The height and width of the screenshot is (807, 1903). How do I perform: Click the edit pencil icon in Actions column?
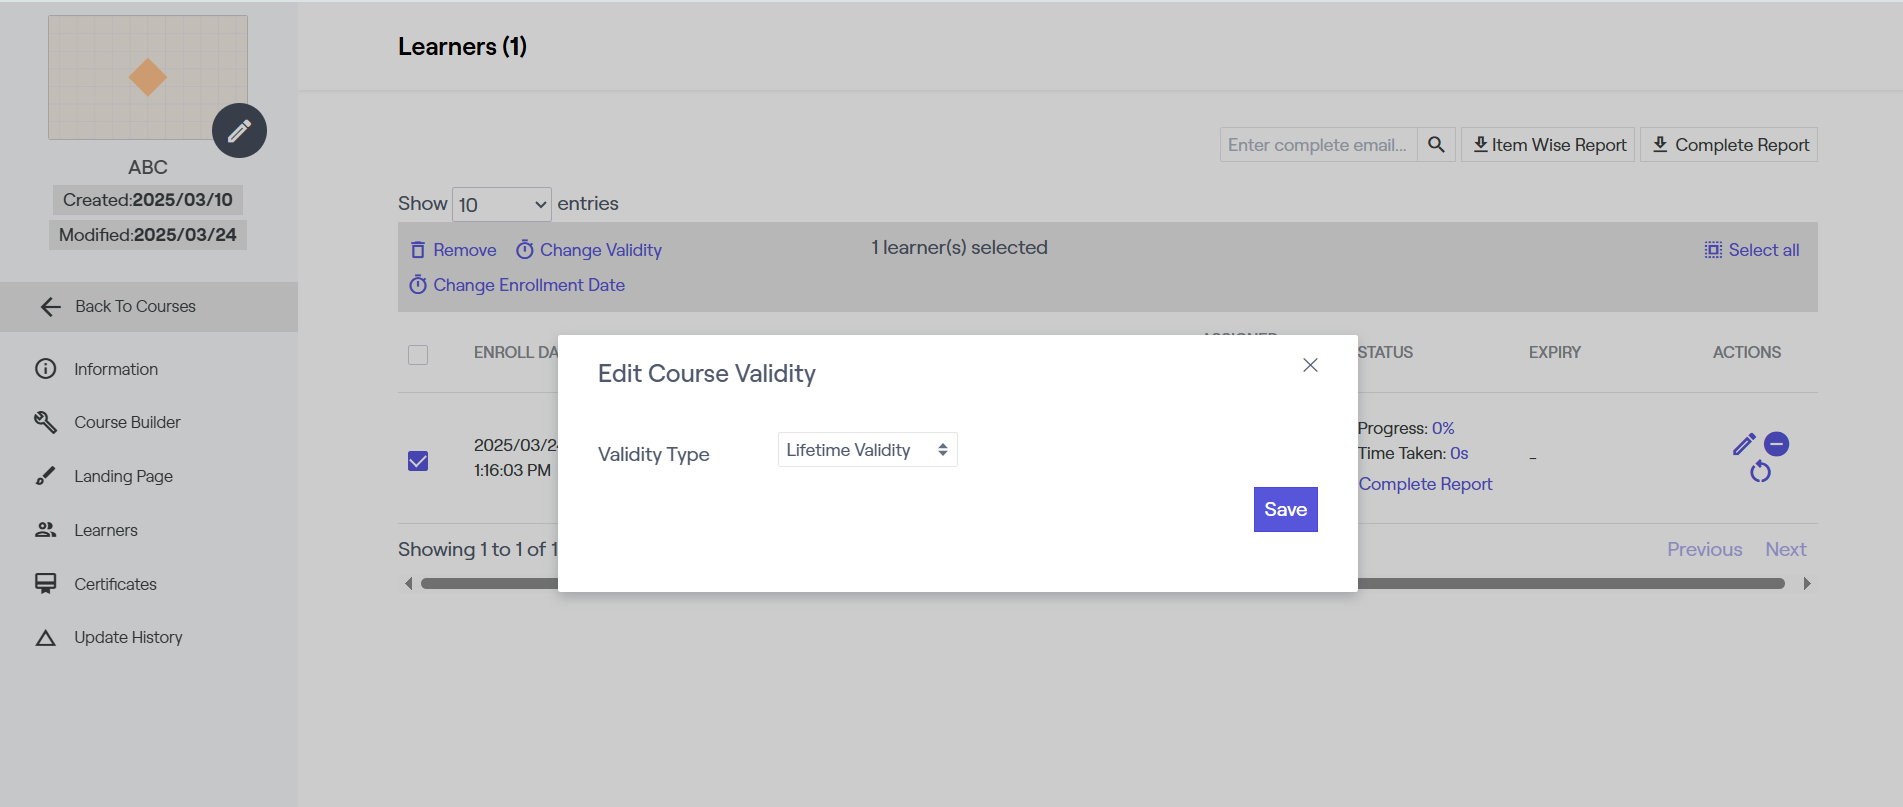pos(1744,445)
